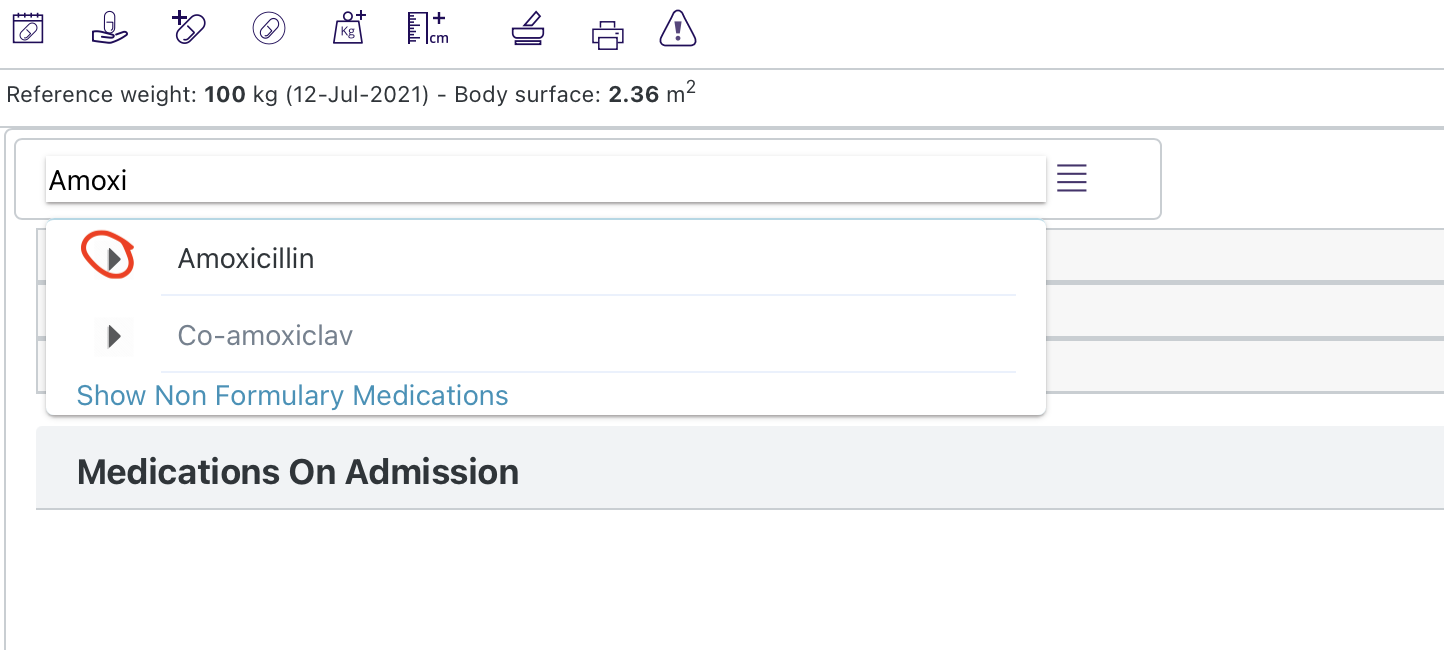Record new height using the cm ruler icon

pos(428,28)
